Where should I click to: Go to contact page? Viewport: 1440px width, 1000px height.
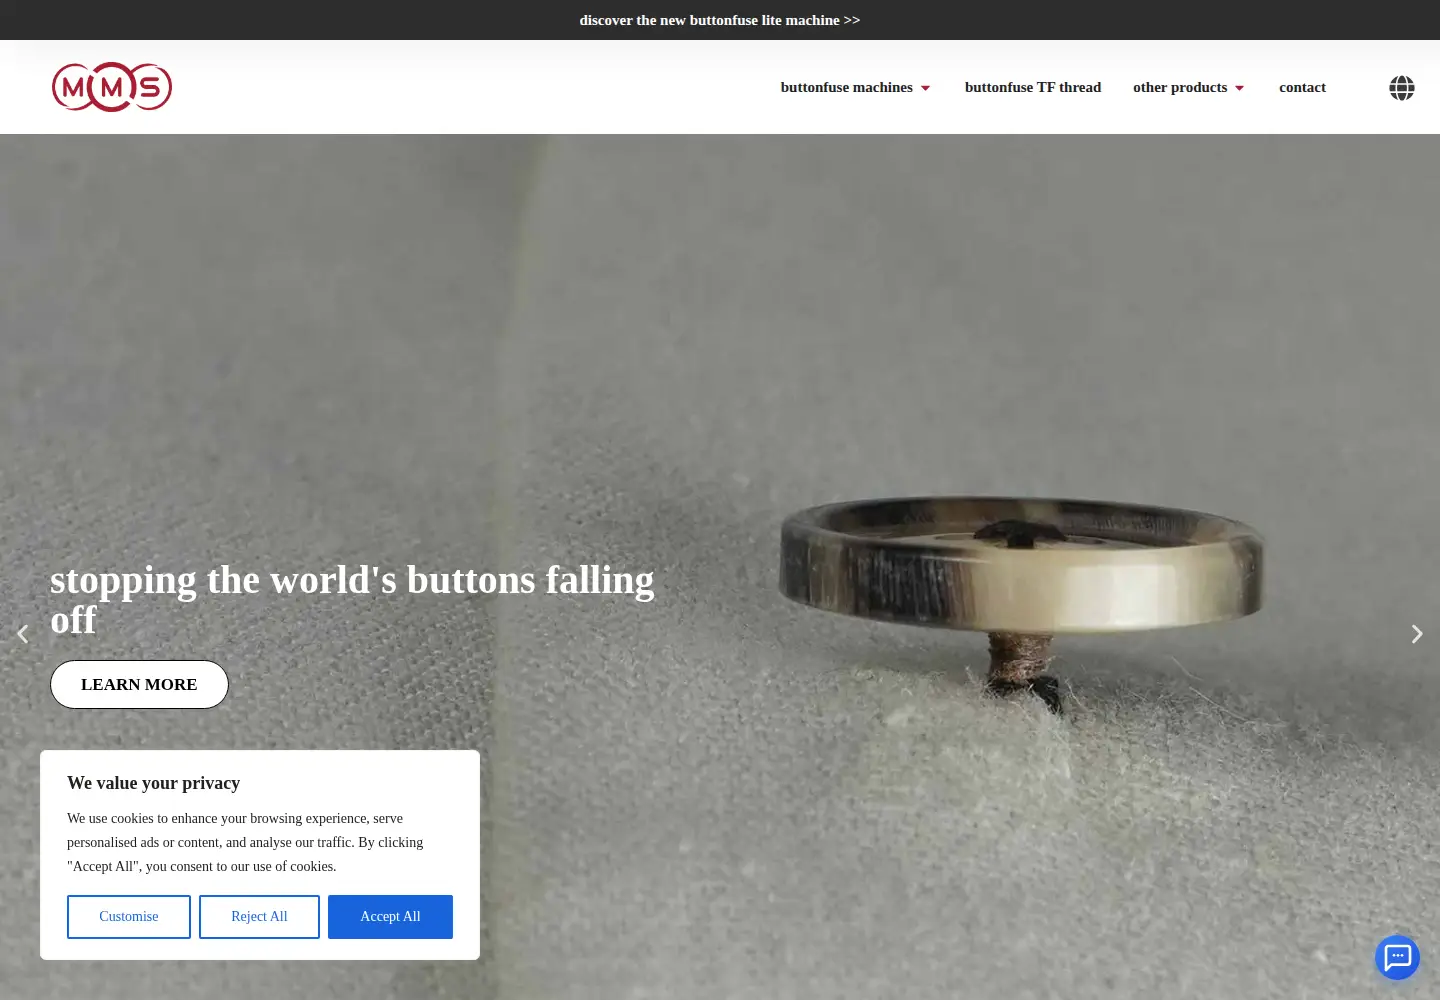tap(1302, 87)
